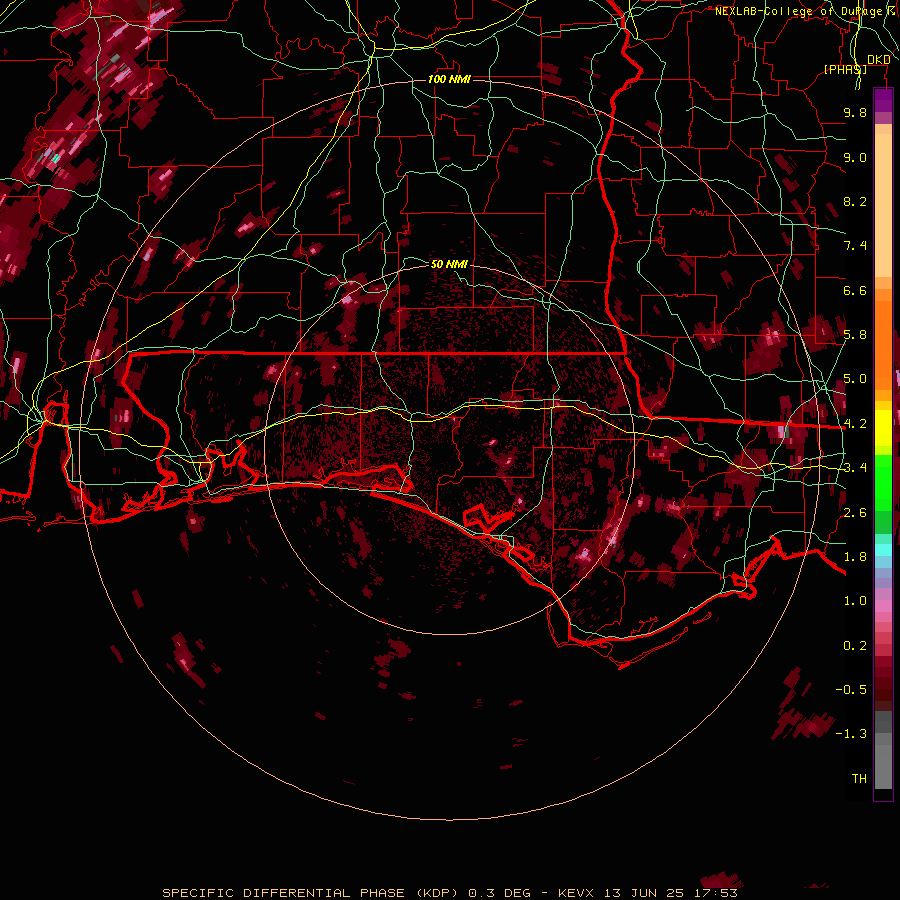This screenshot has width=900, height=900.
Task: Click the 6.6 value on the legend
Action: [855, 290]
